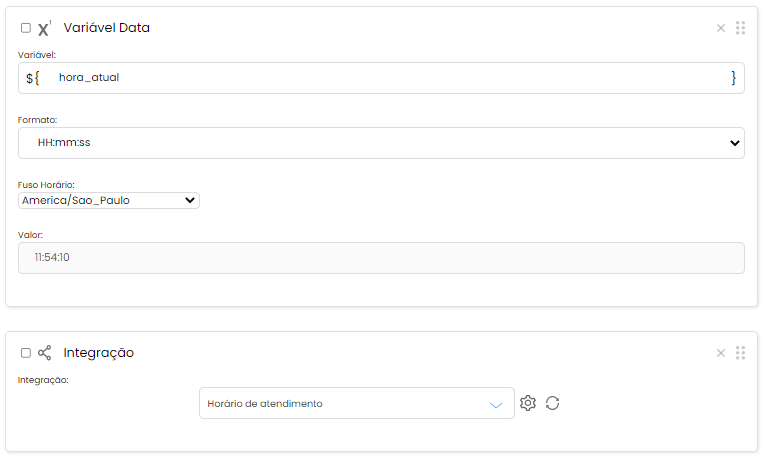Expand the Horário de atendimento dropdown
This screenshot has height=460, width=765.
tap(357, 403)
